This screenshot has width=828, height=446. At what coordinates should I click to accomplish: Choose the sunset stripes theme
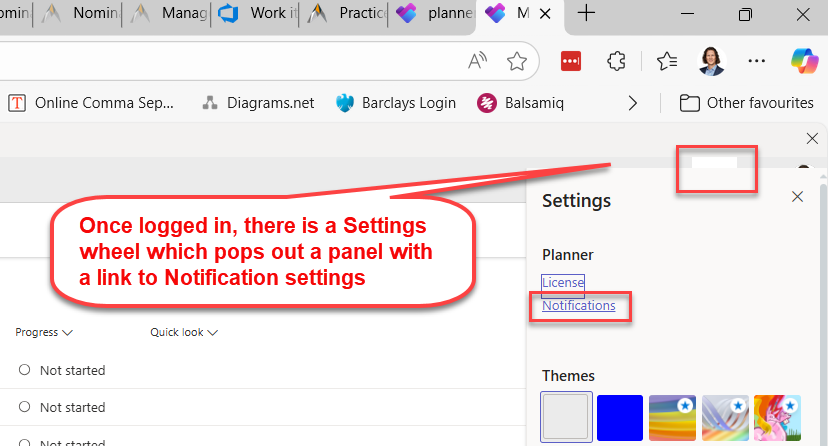pyautogui.click(x=672, y=417)
